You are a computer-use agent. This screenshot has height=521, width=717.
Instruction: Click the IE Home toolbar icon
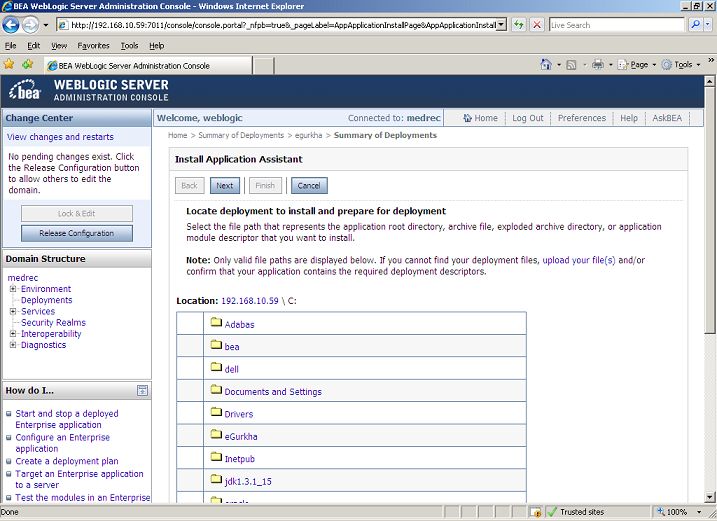click(x=546, y=64)
